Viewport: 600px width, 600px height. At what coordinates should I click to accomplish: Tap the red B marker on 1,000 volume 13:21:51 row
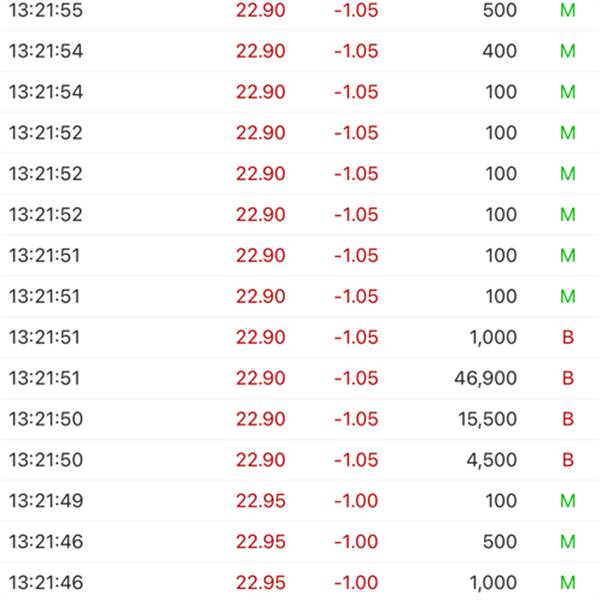tap(568, 337)
